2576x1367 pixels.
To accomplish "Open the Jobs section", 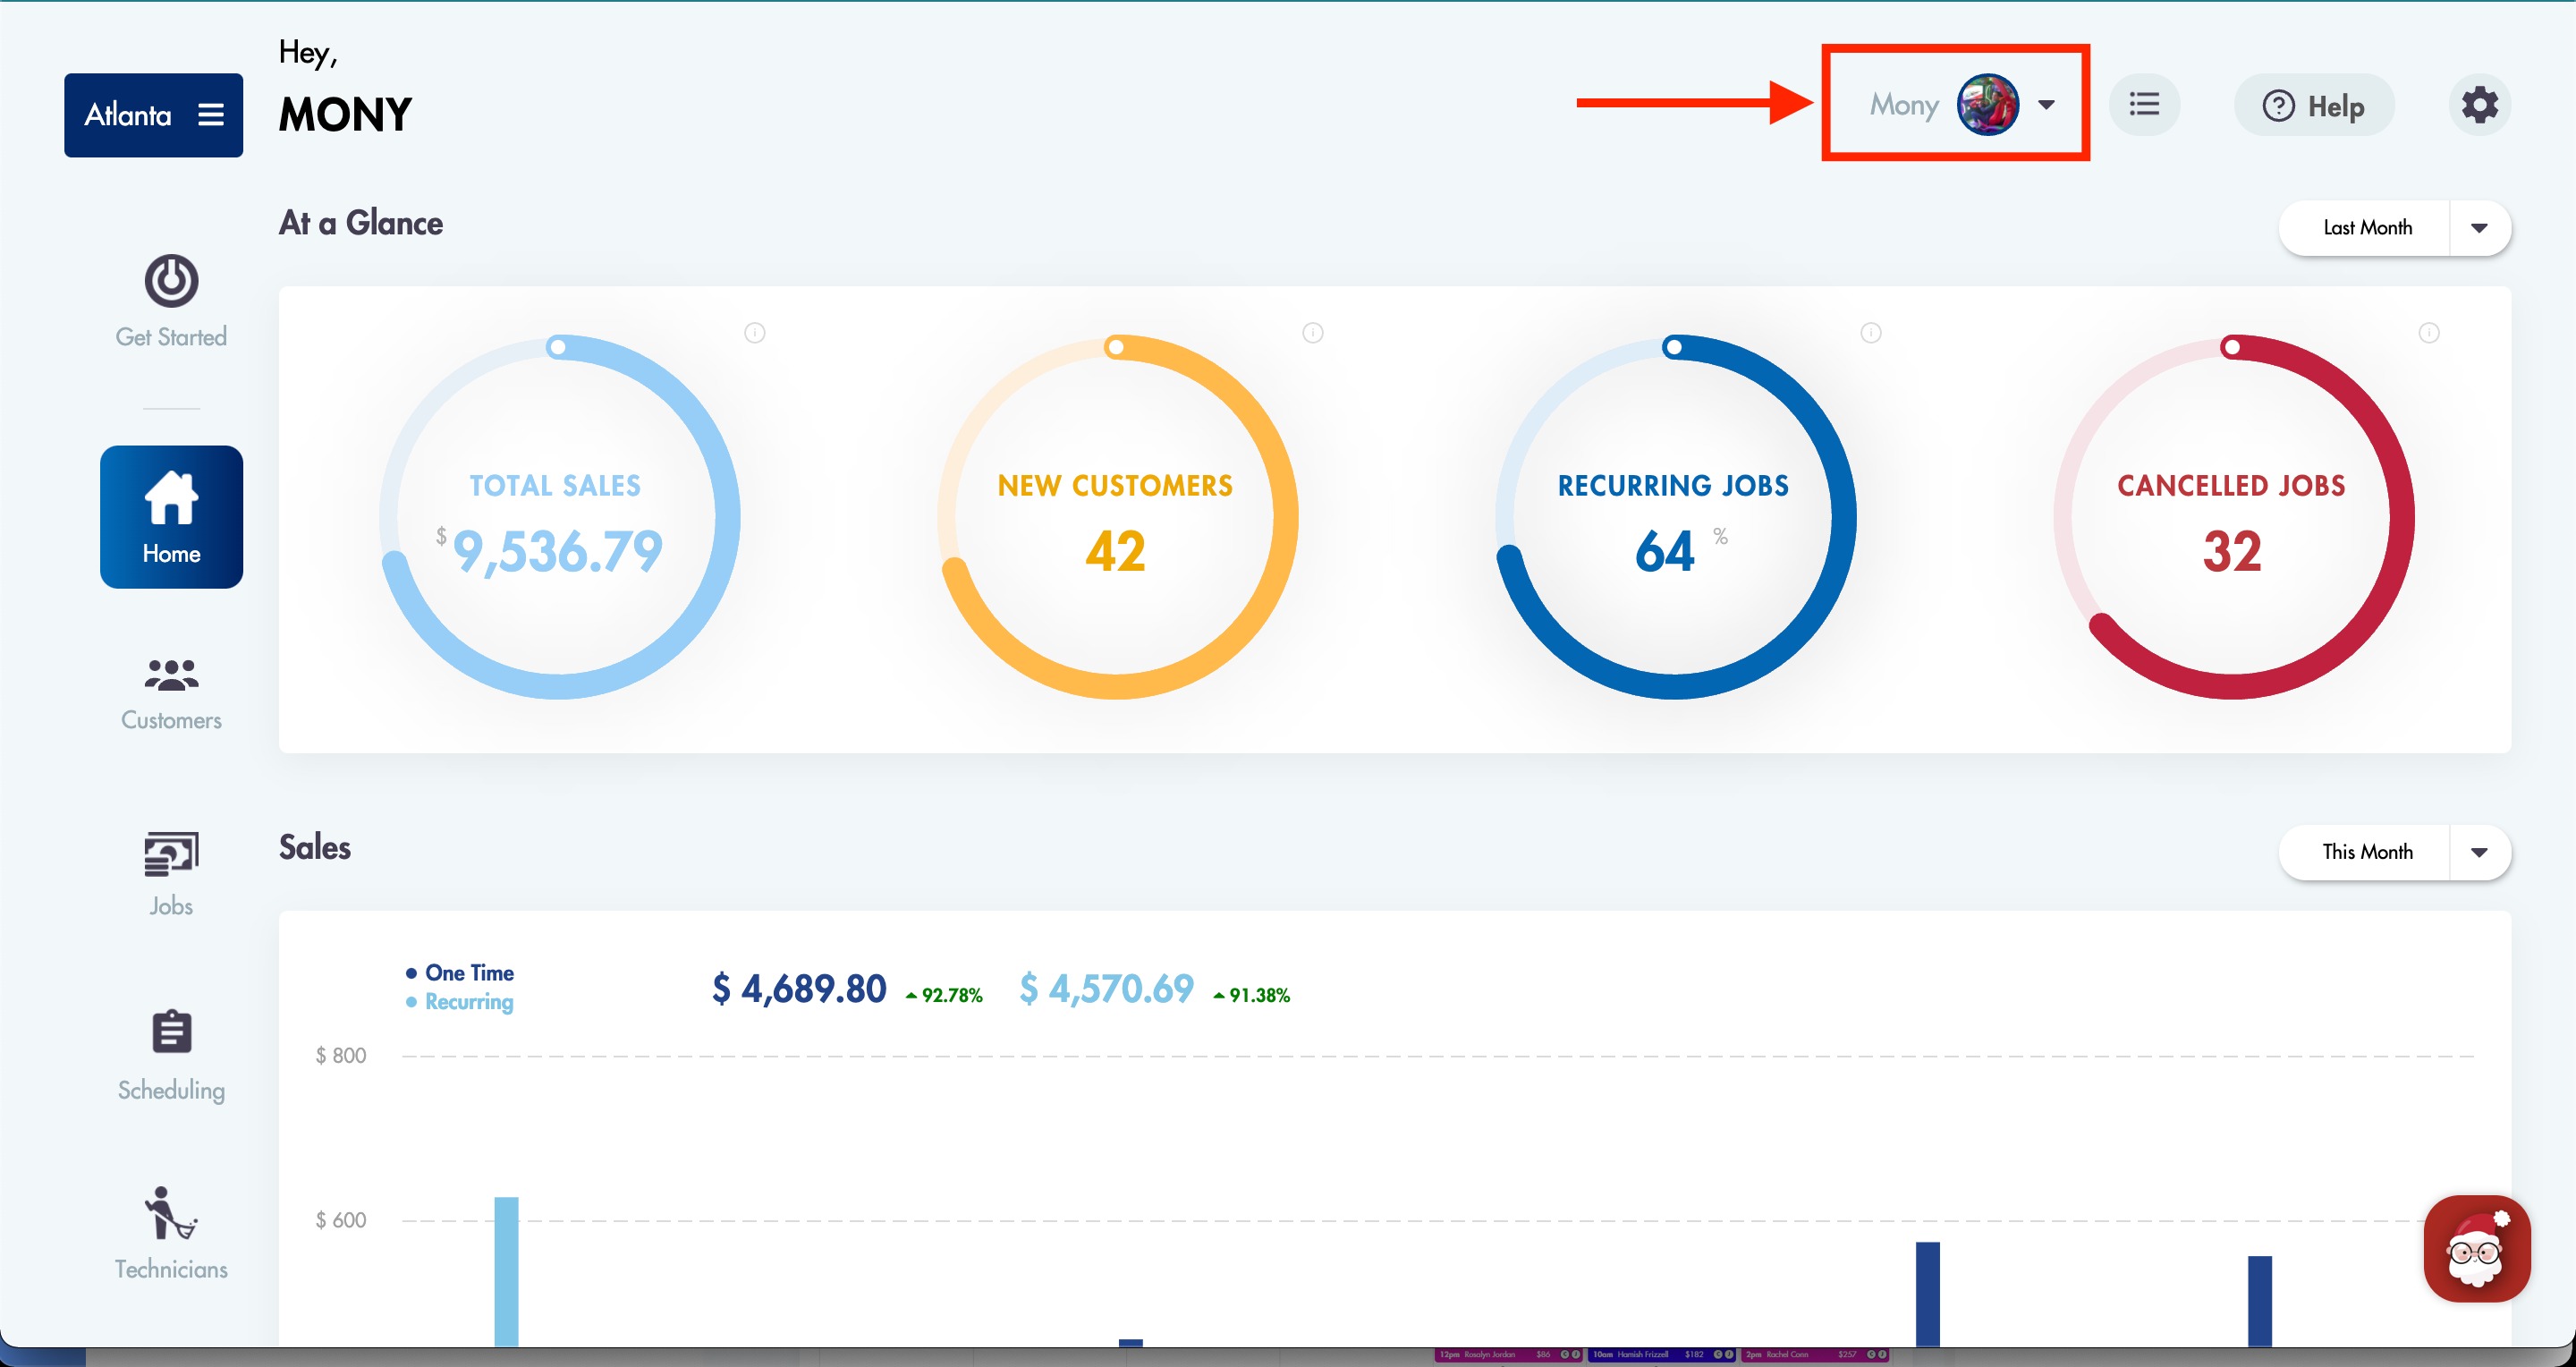I will [x=171, y=875].
